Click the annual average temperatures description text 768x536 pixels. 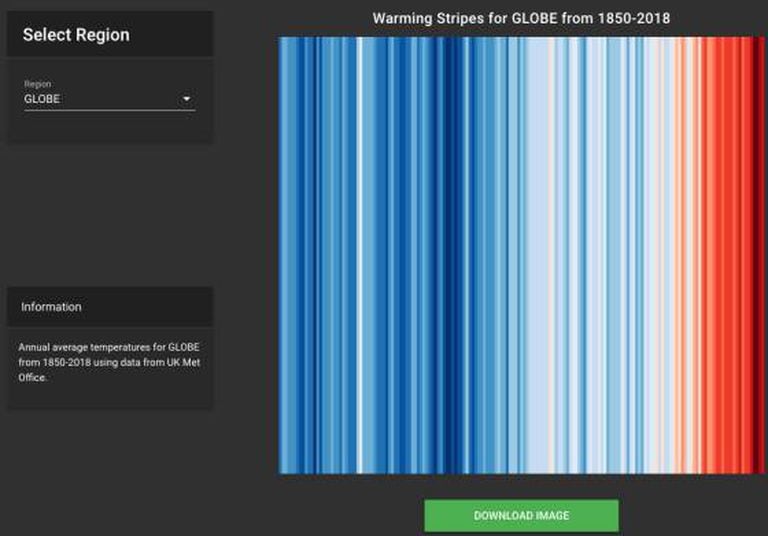coord(109,354)
